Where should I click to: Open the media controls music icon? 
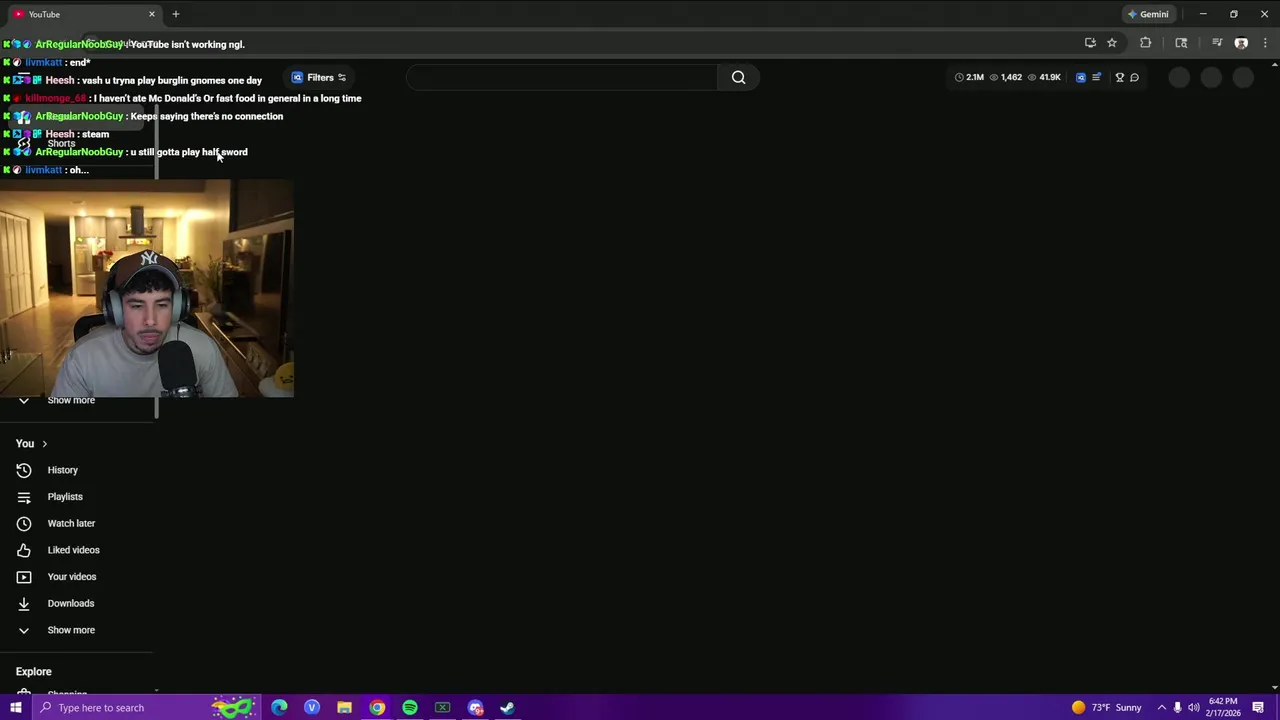(1217, 43)
